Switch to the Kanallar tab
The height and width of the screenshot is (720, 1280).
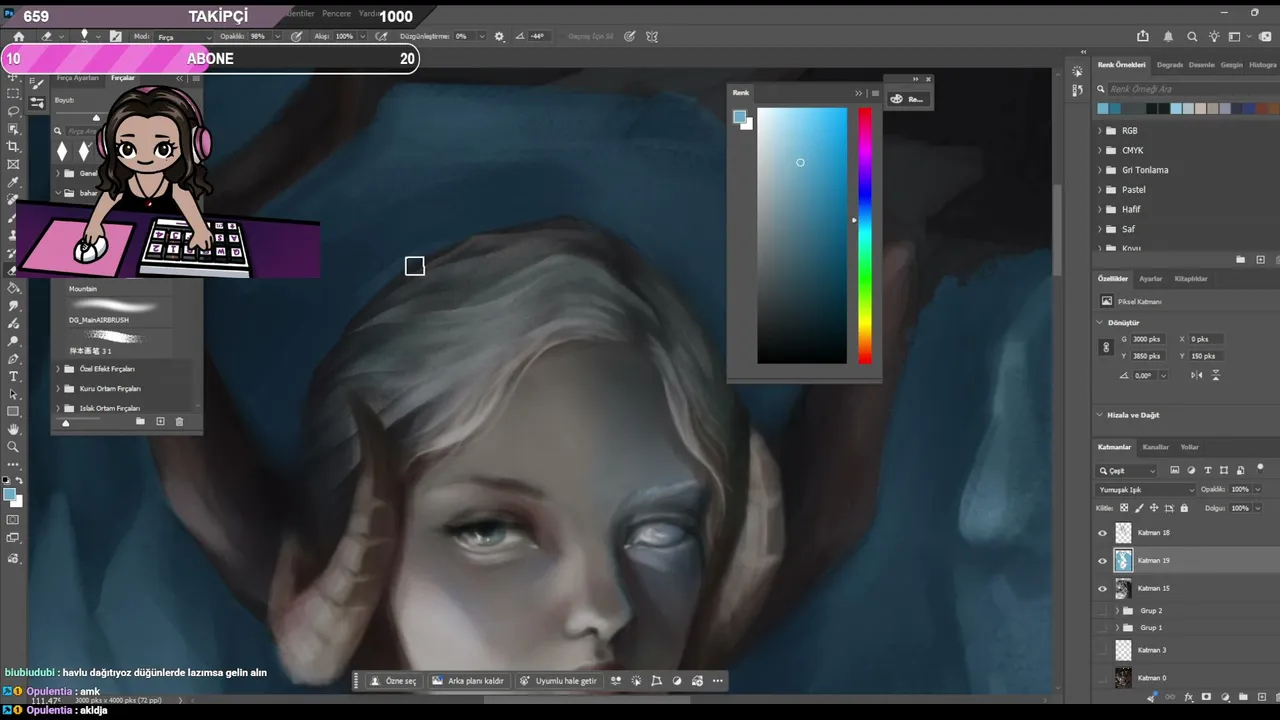(1156, 447)
